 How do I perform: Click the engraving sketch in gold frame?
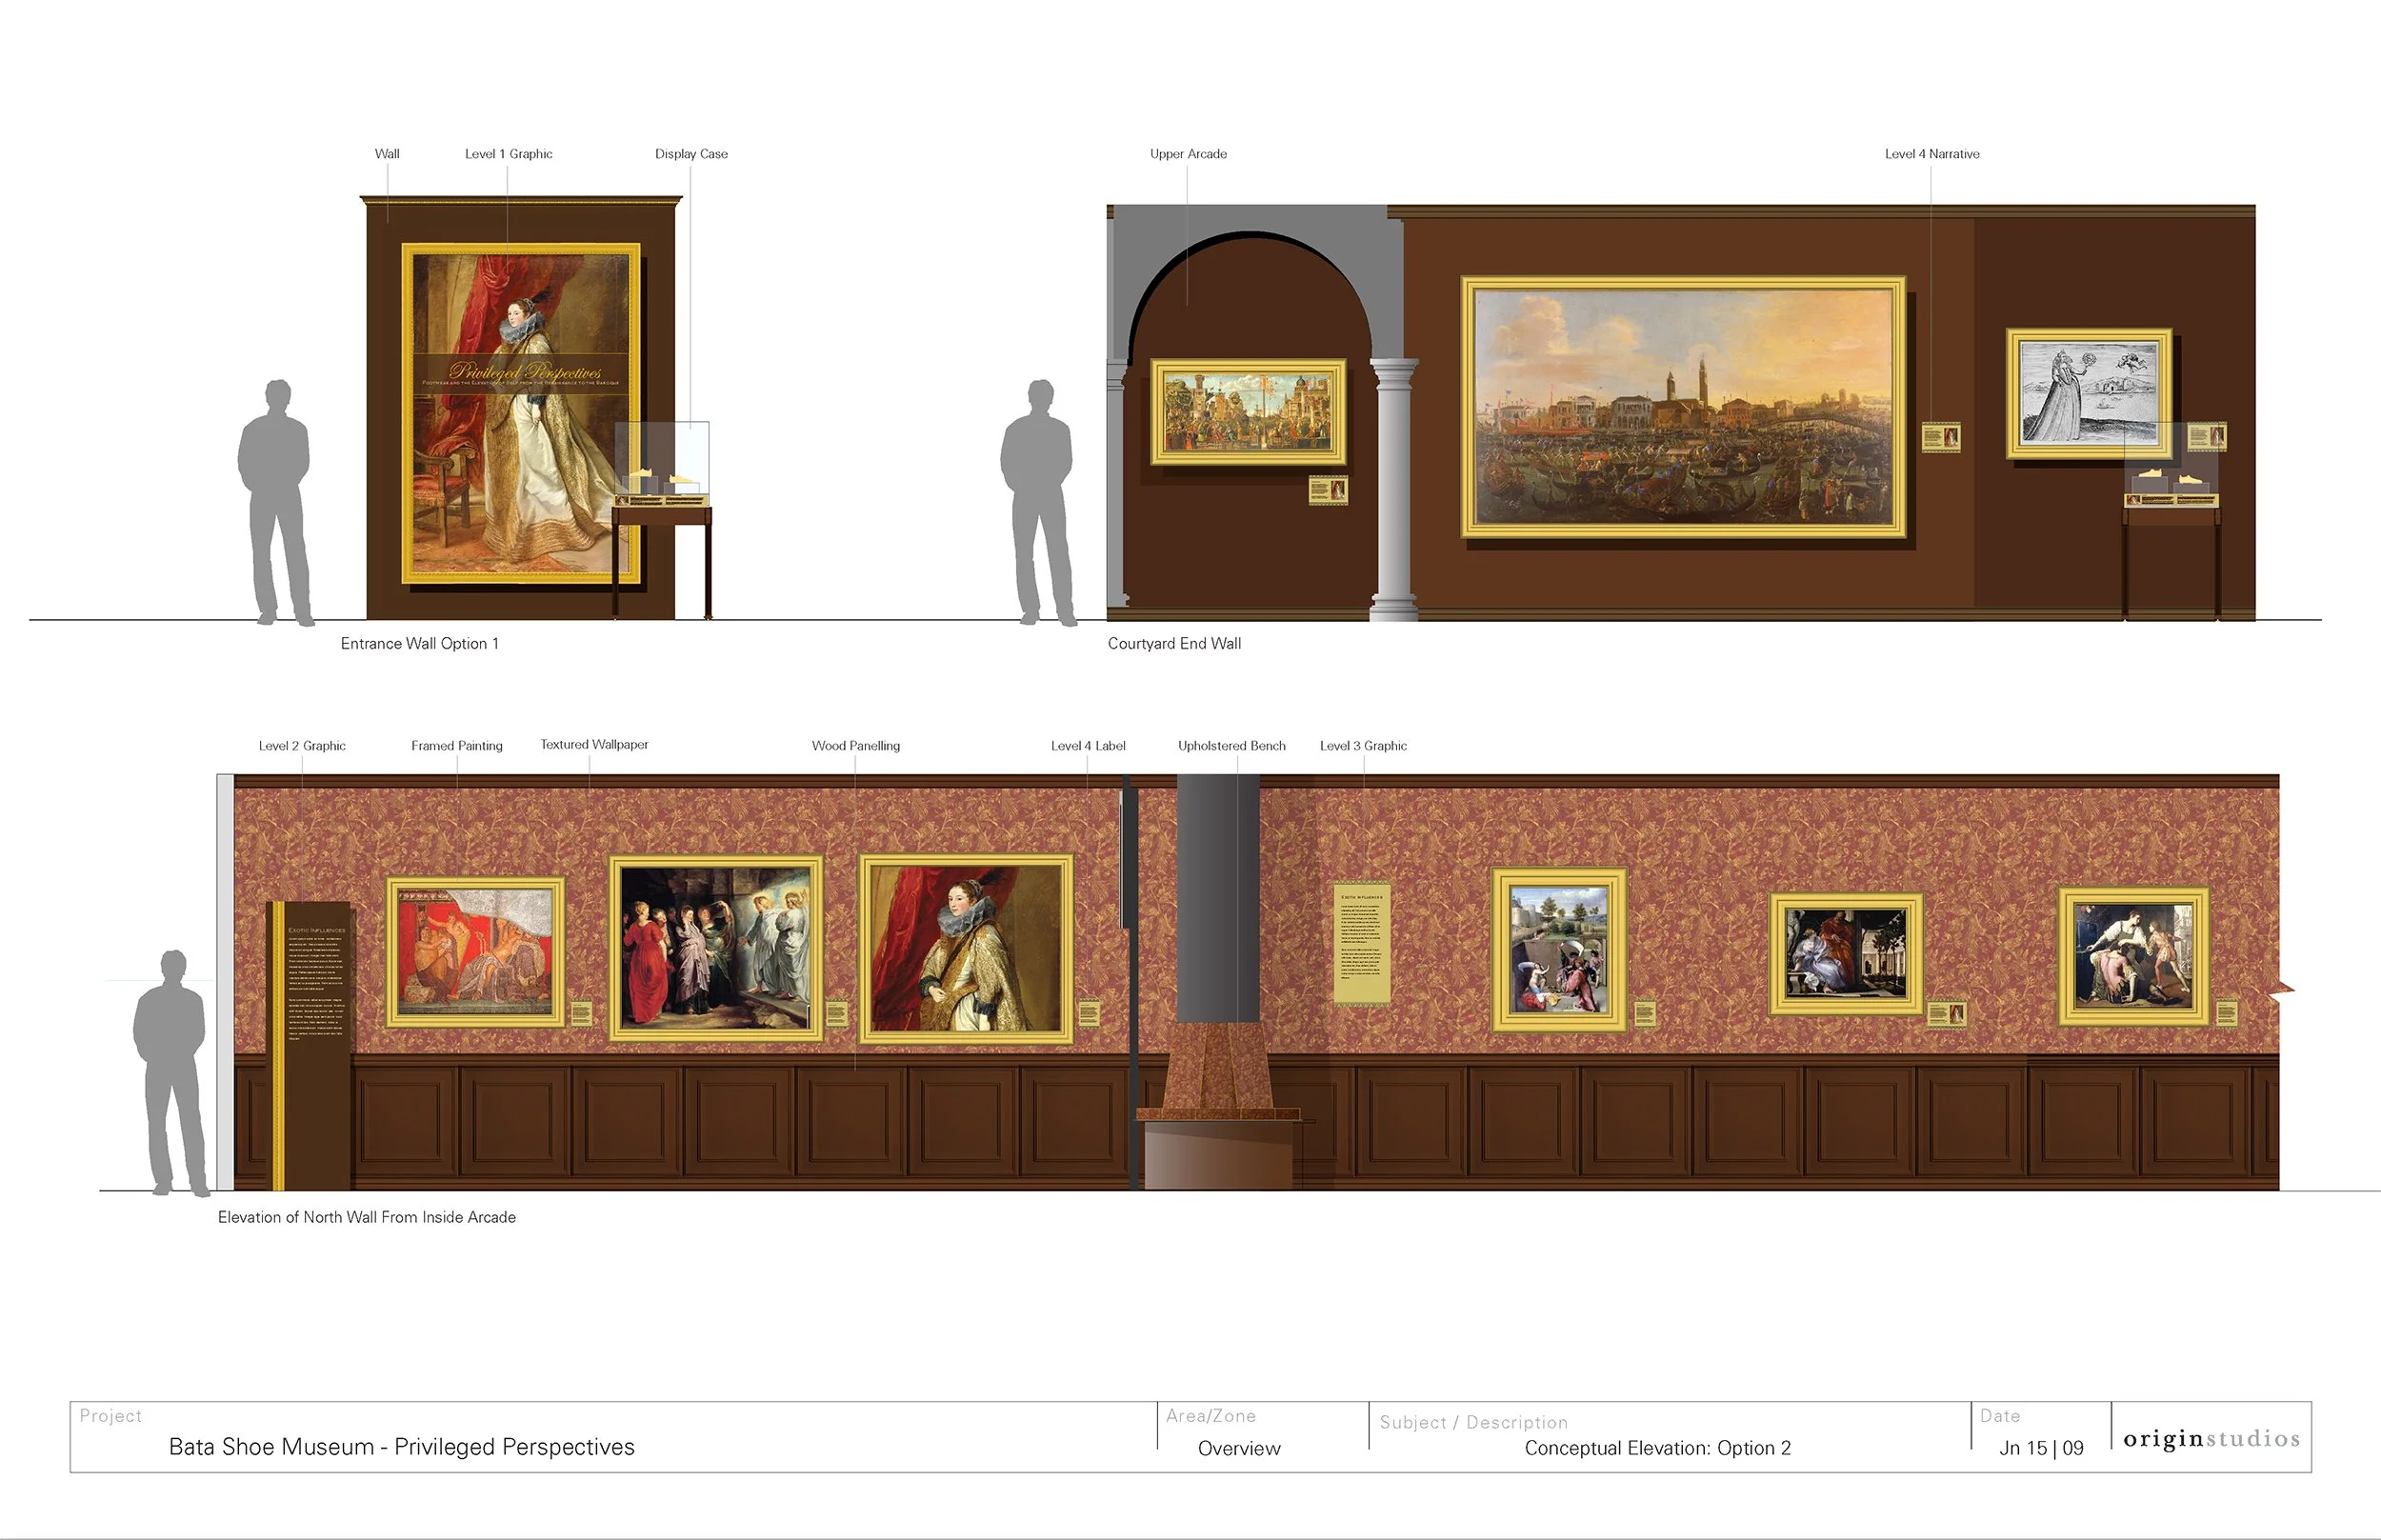coord(2088,393)
